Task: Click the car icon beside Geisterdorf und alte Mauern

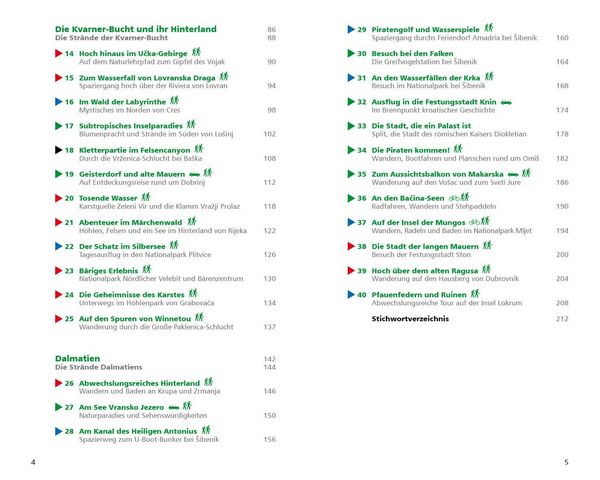Action: (x=195, y=175)
